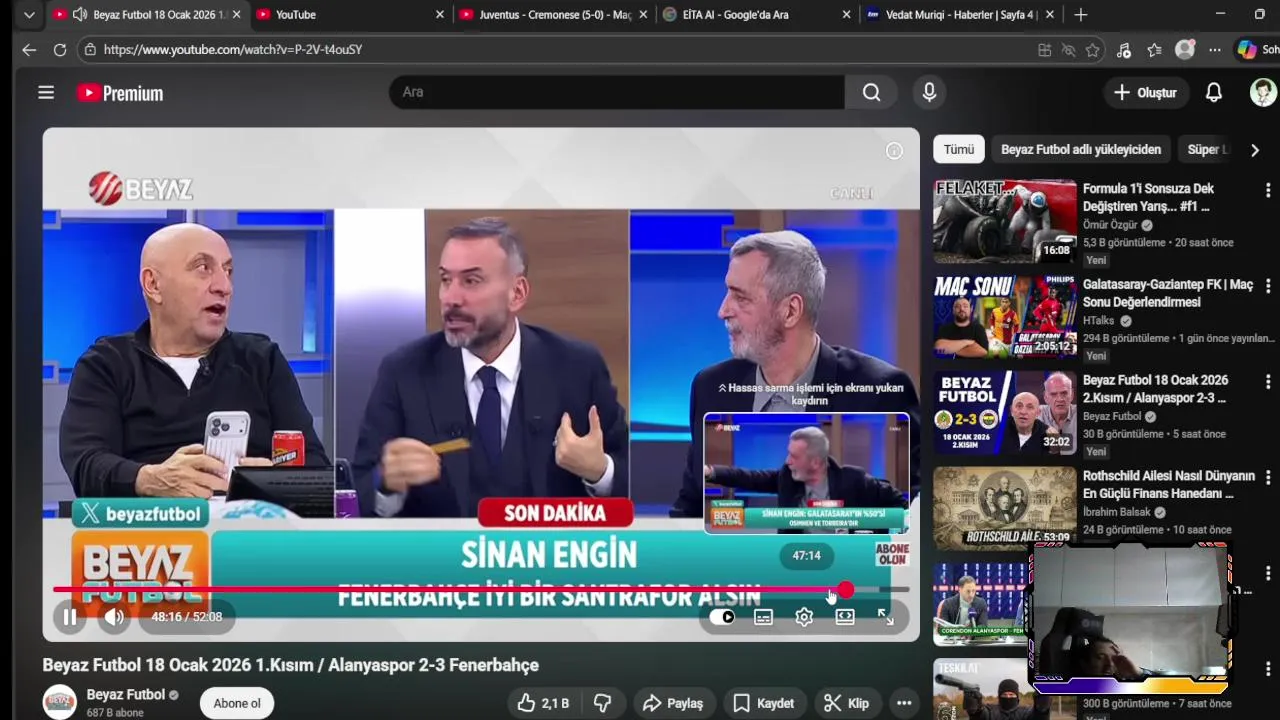Start voice search with the microphone icon
The width and height of the screenshot is (1280, 720).
click(929, 92)
